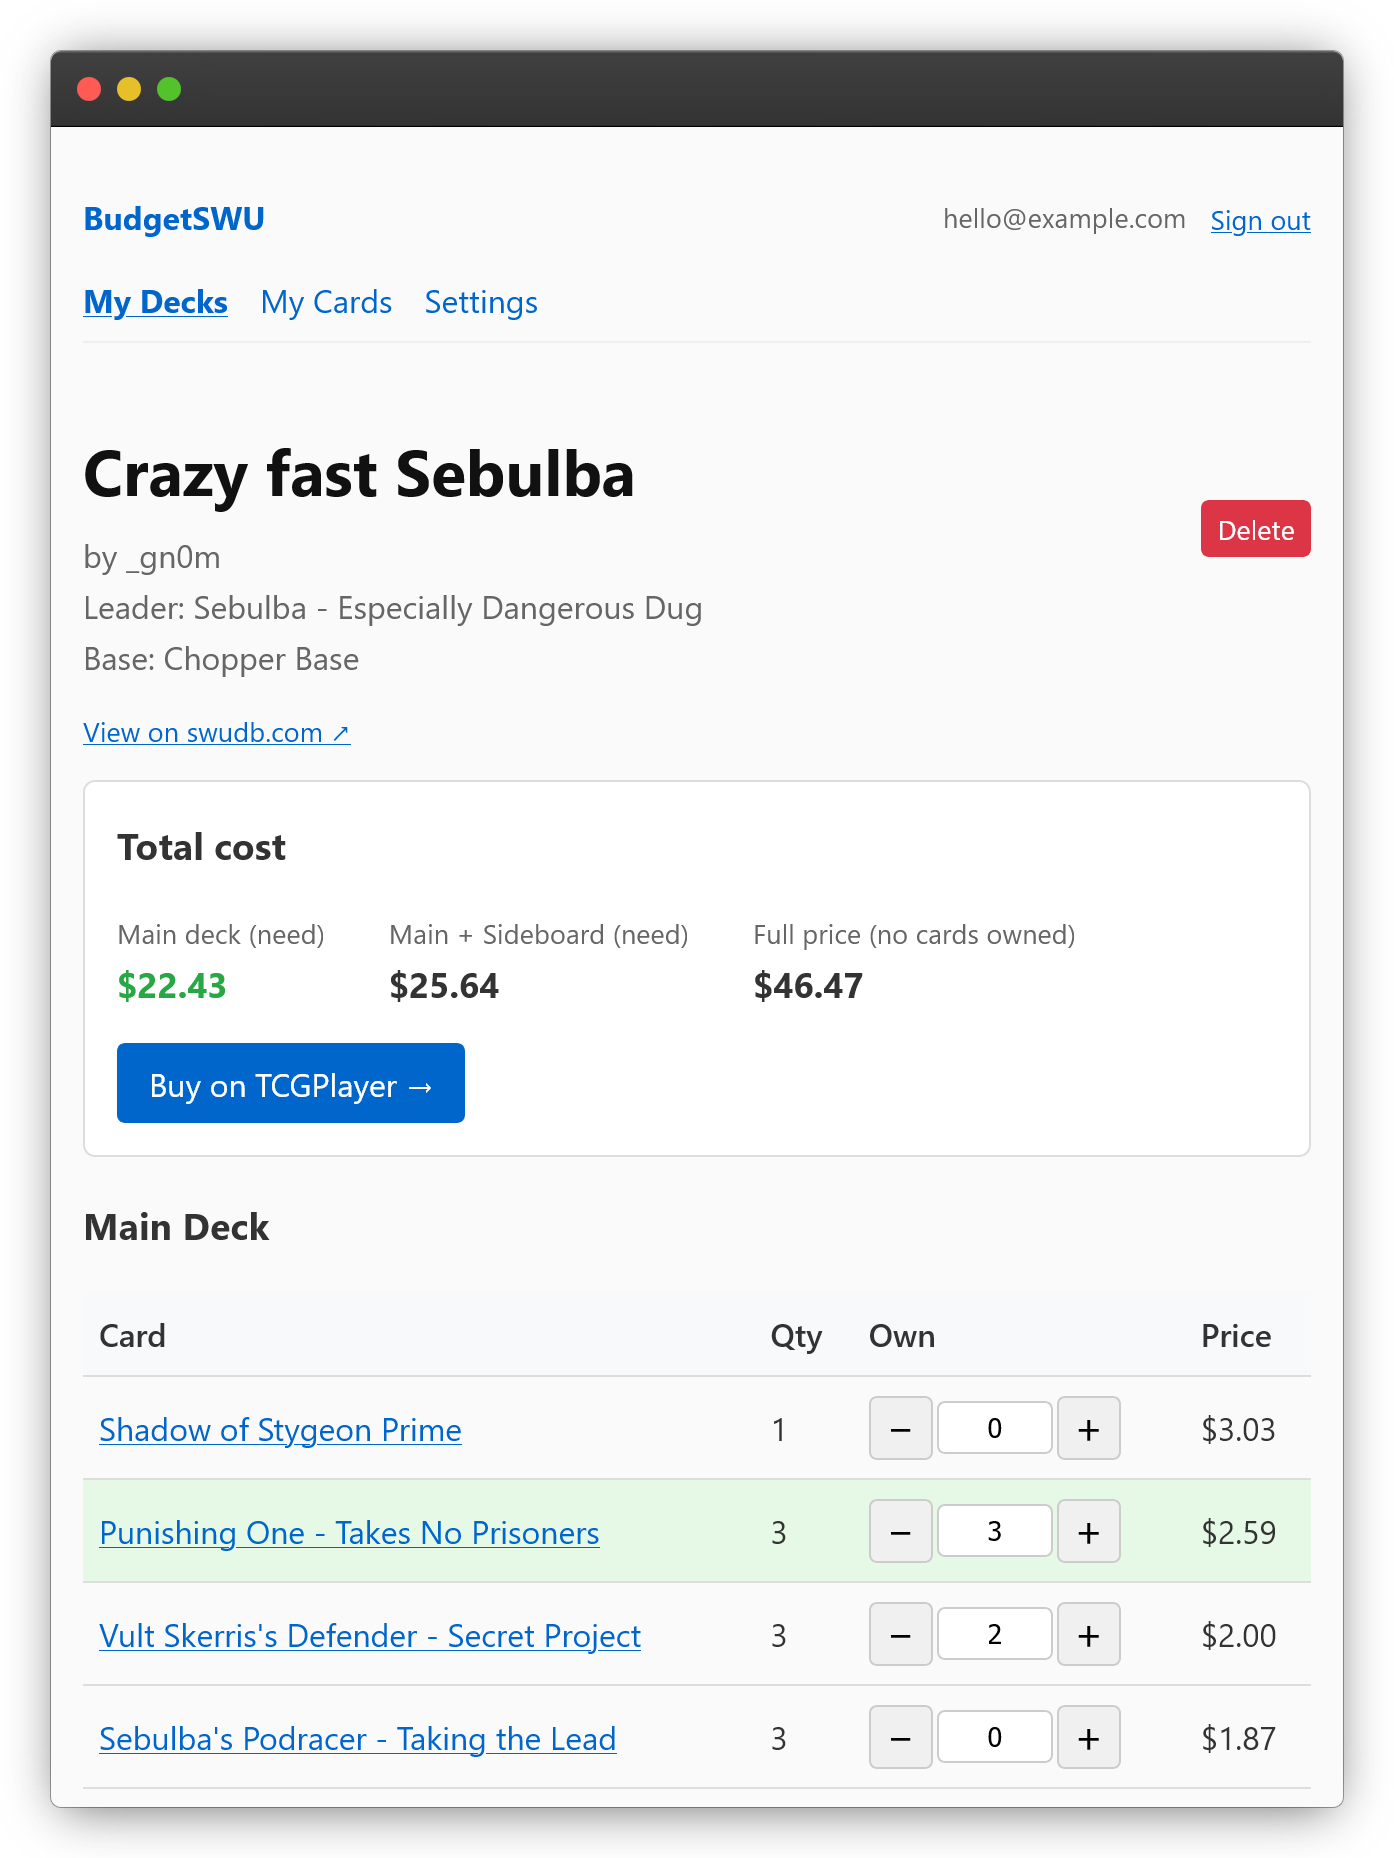Remove one owned Sebulba's Podracer
The height and width of the screenshot is (1858, 1394).
[900, 1738]
